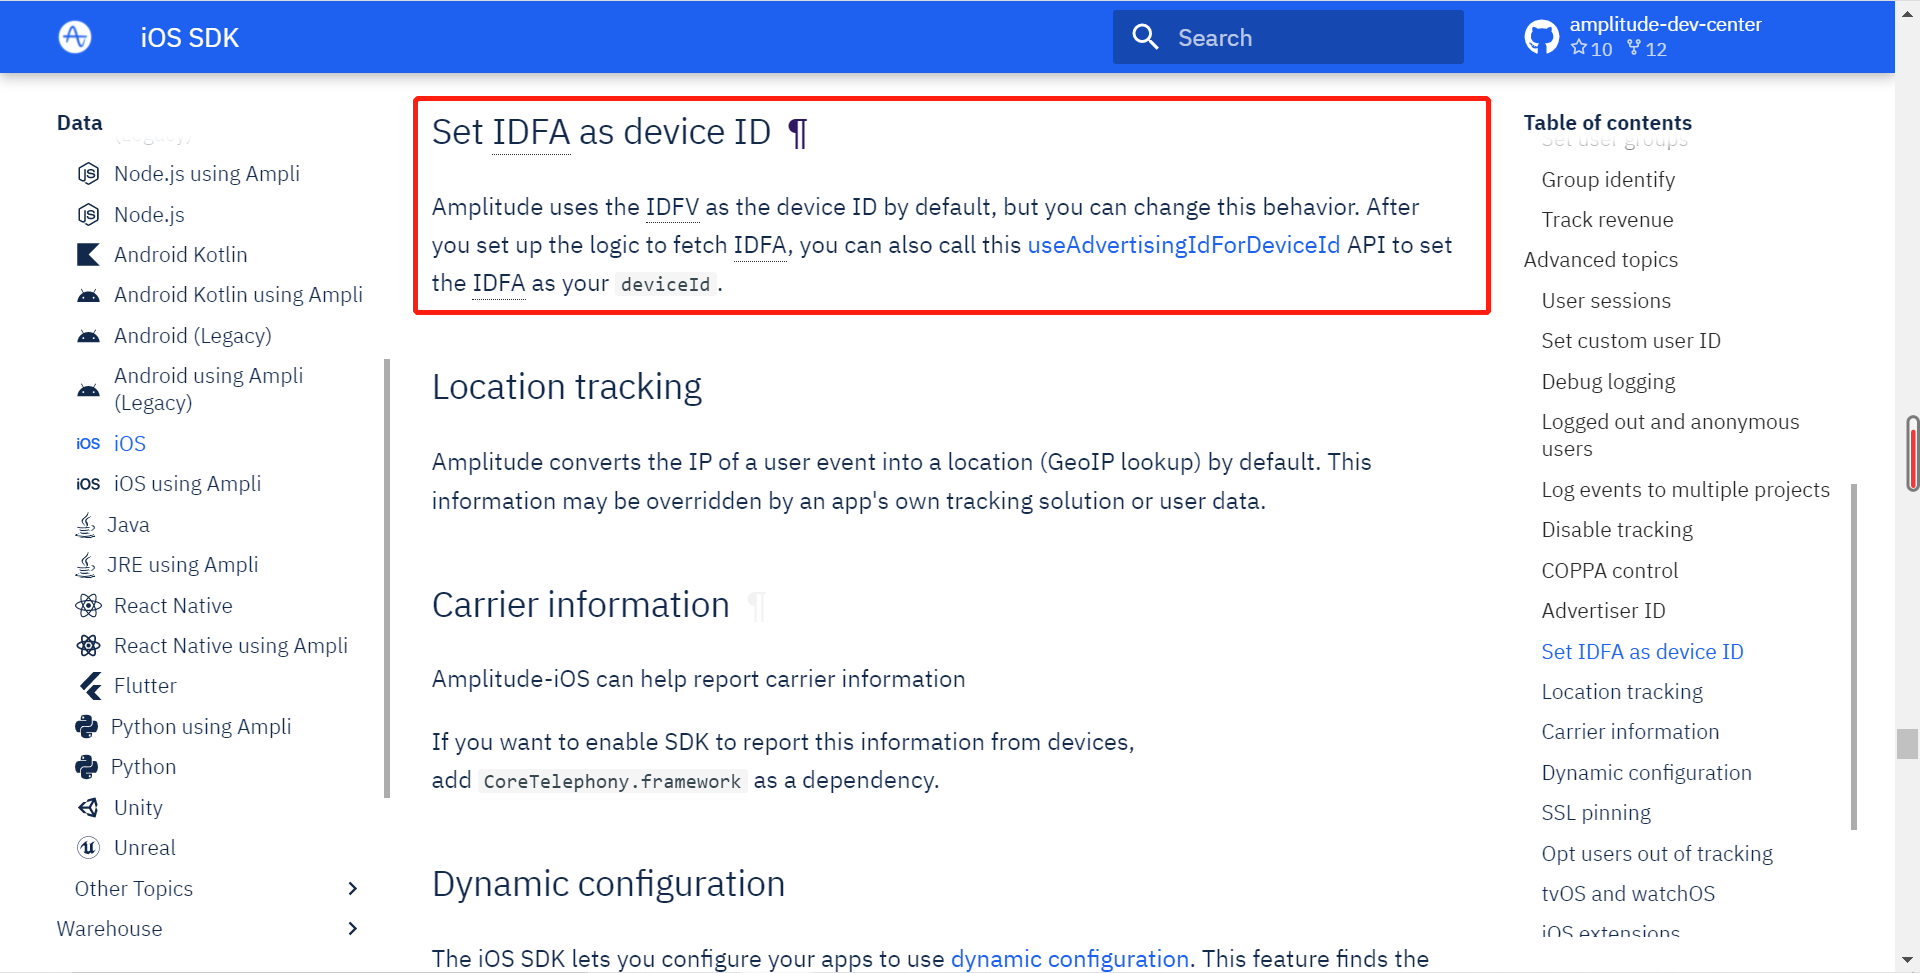Open the Java SDK page

[x=128, y=525]
